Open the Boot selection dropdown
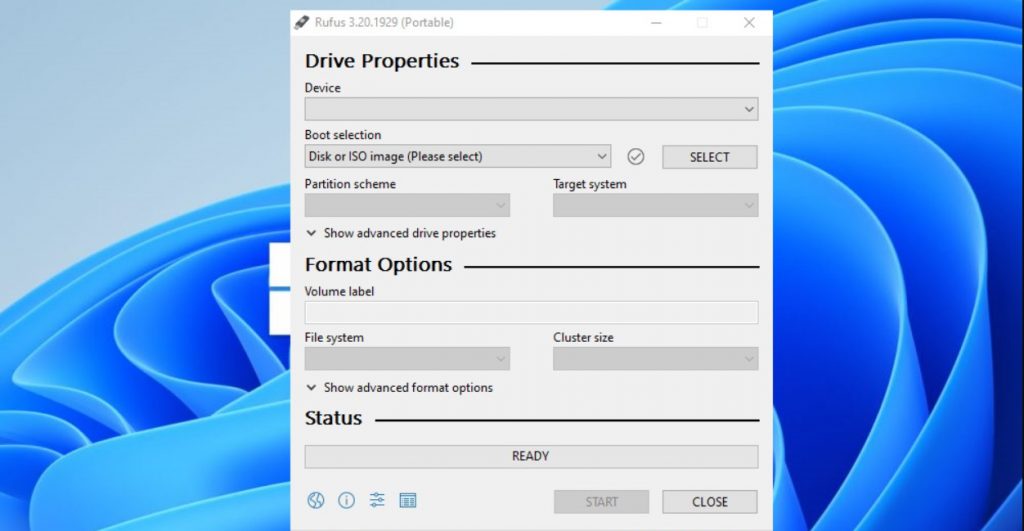The width and height of the screenshot is (1024, 531). [457, 157]
